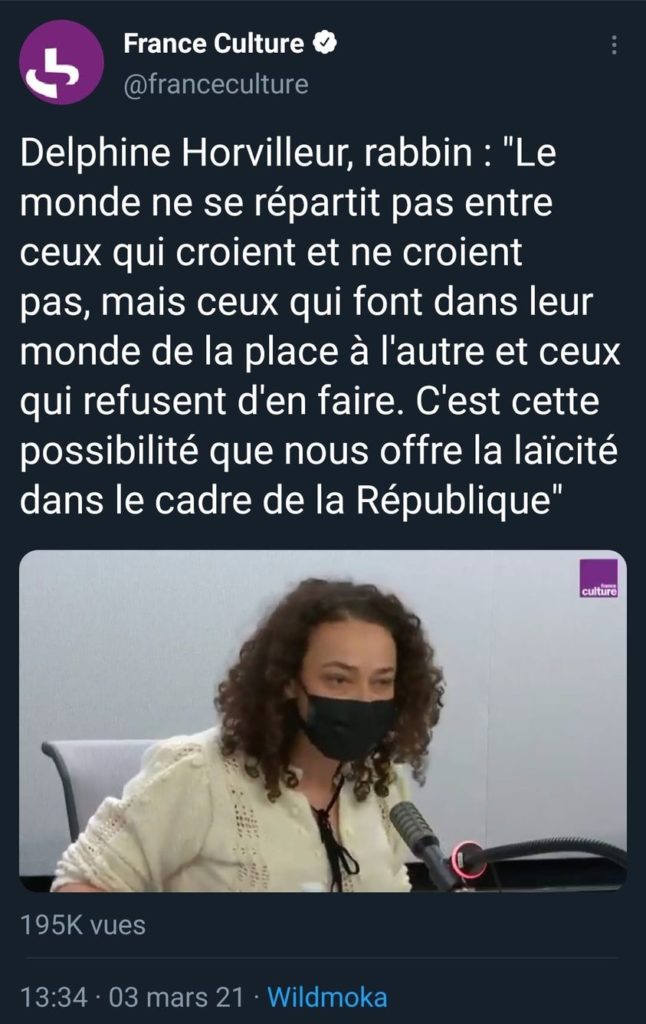Play the embedded interview video
The image size is (646, 1024).
323,721
